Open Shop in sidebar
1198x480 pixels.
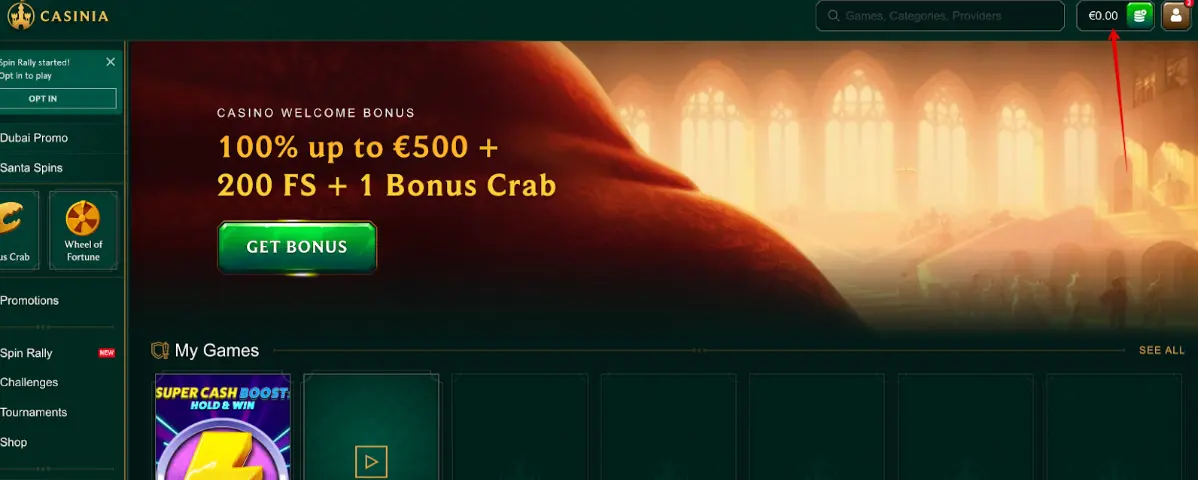coord(14,443)
